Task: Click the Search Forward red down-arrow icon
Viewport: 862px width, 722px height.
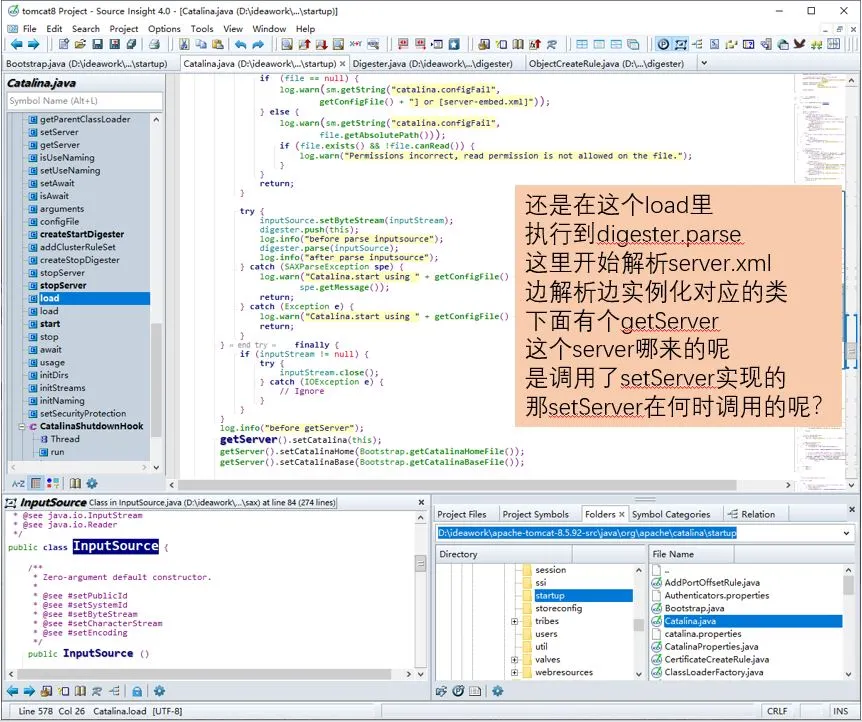Action: [321, 45]
